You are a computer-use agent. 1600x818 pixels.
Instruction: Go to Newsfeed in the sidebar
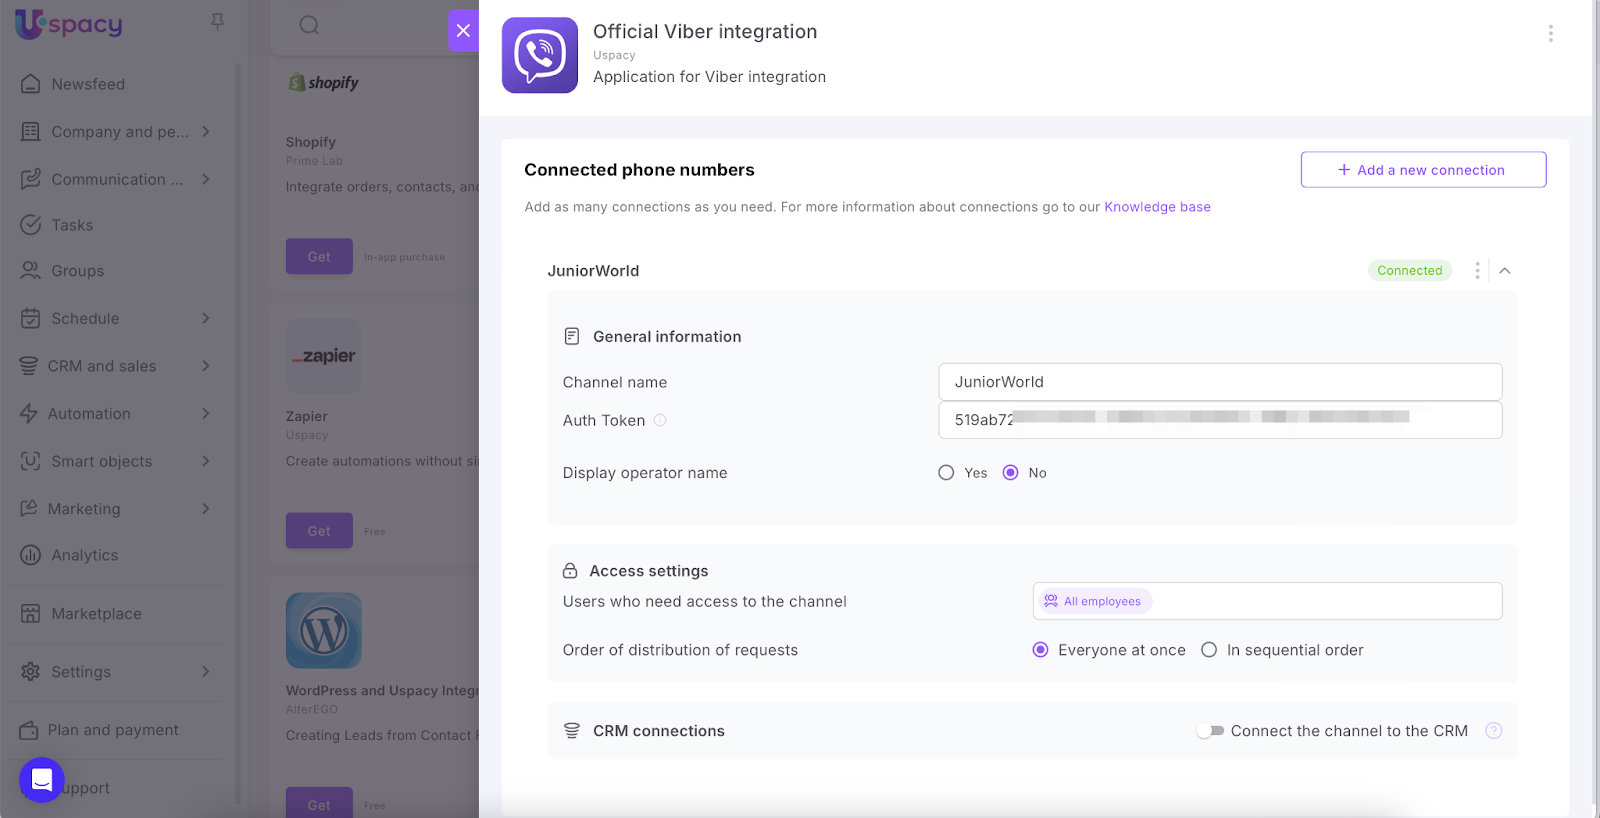pyautogui.click(x=88, y=84)
